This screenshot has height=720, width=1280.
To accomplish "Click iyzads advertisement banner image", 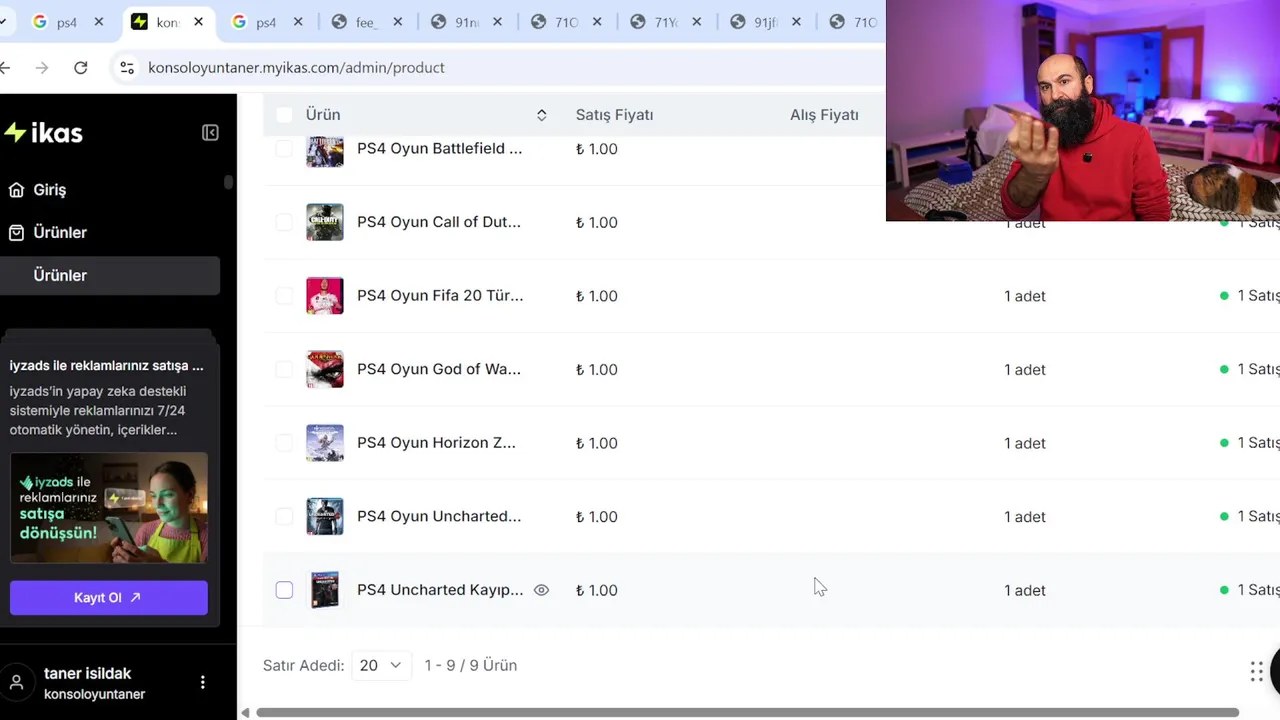I will (109, 508).
